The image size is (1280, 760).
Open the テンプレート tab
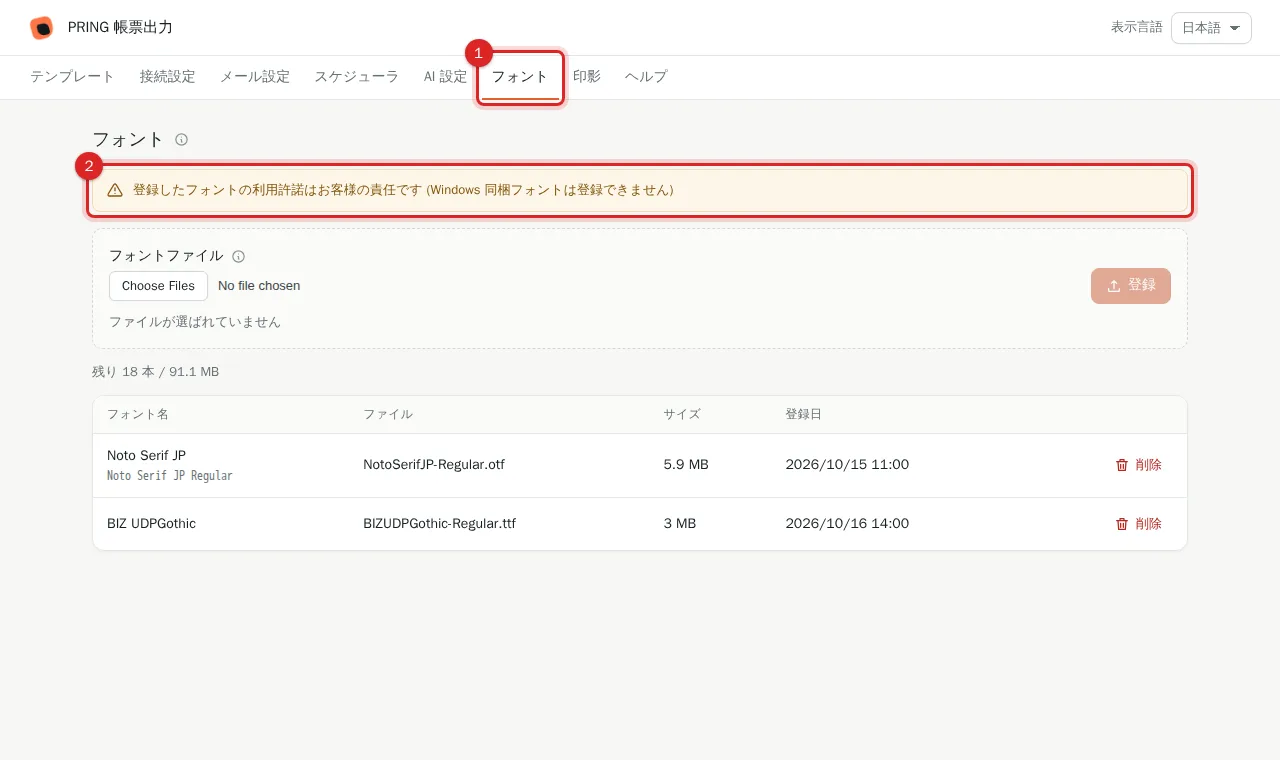(x=72, y=77)
